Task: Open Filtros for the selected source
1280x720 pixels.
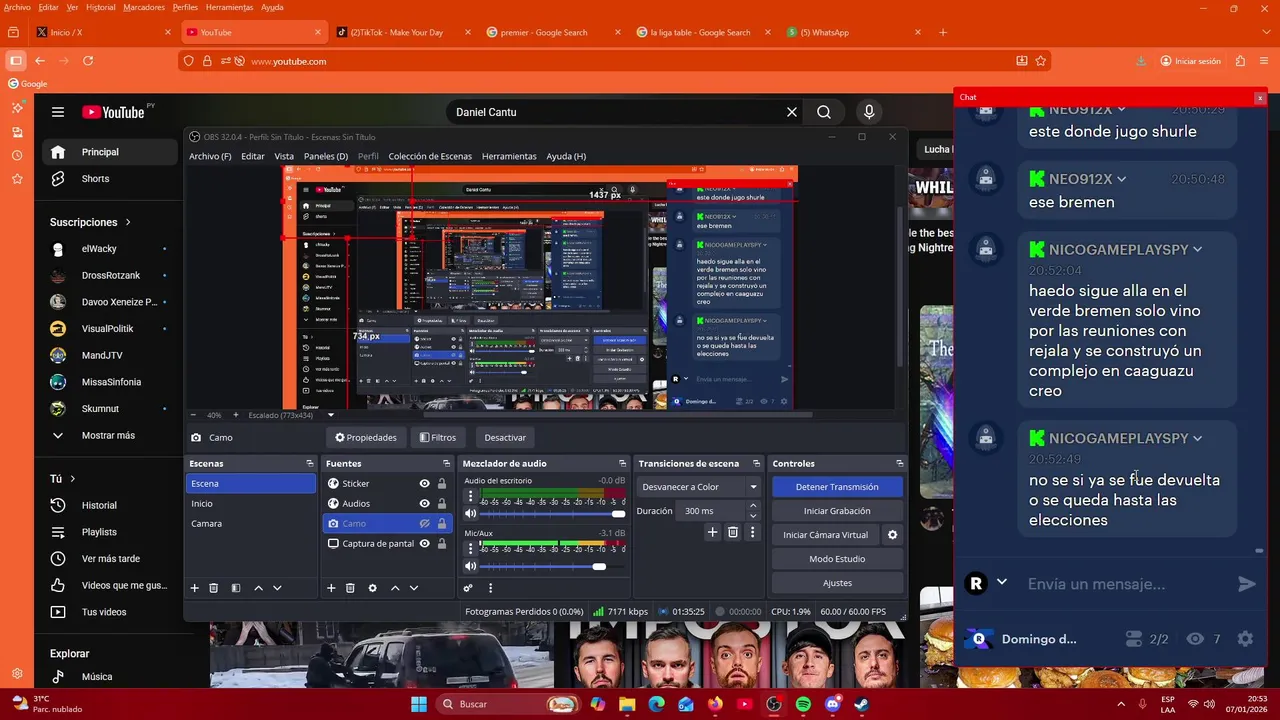Action: click(x=438, y=437)
